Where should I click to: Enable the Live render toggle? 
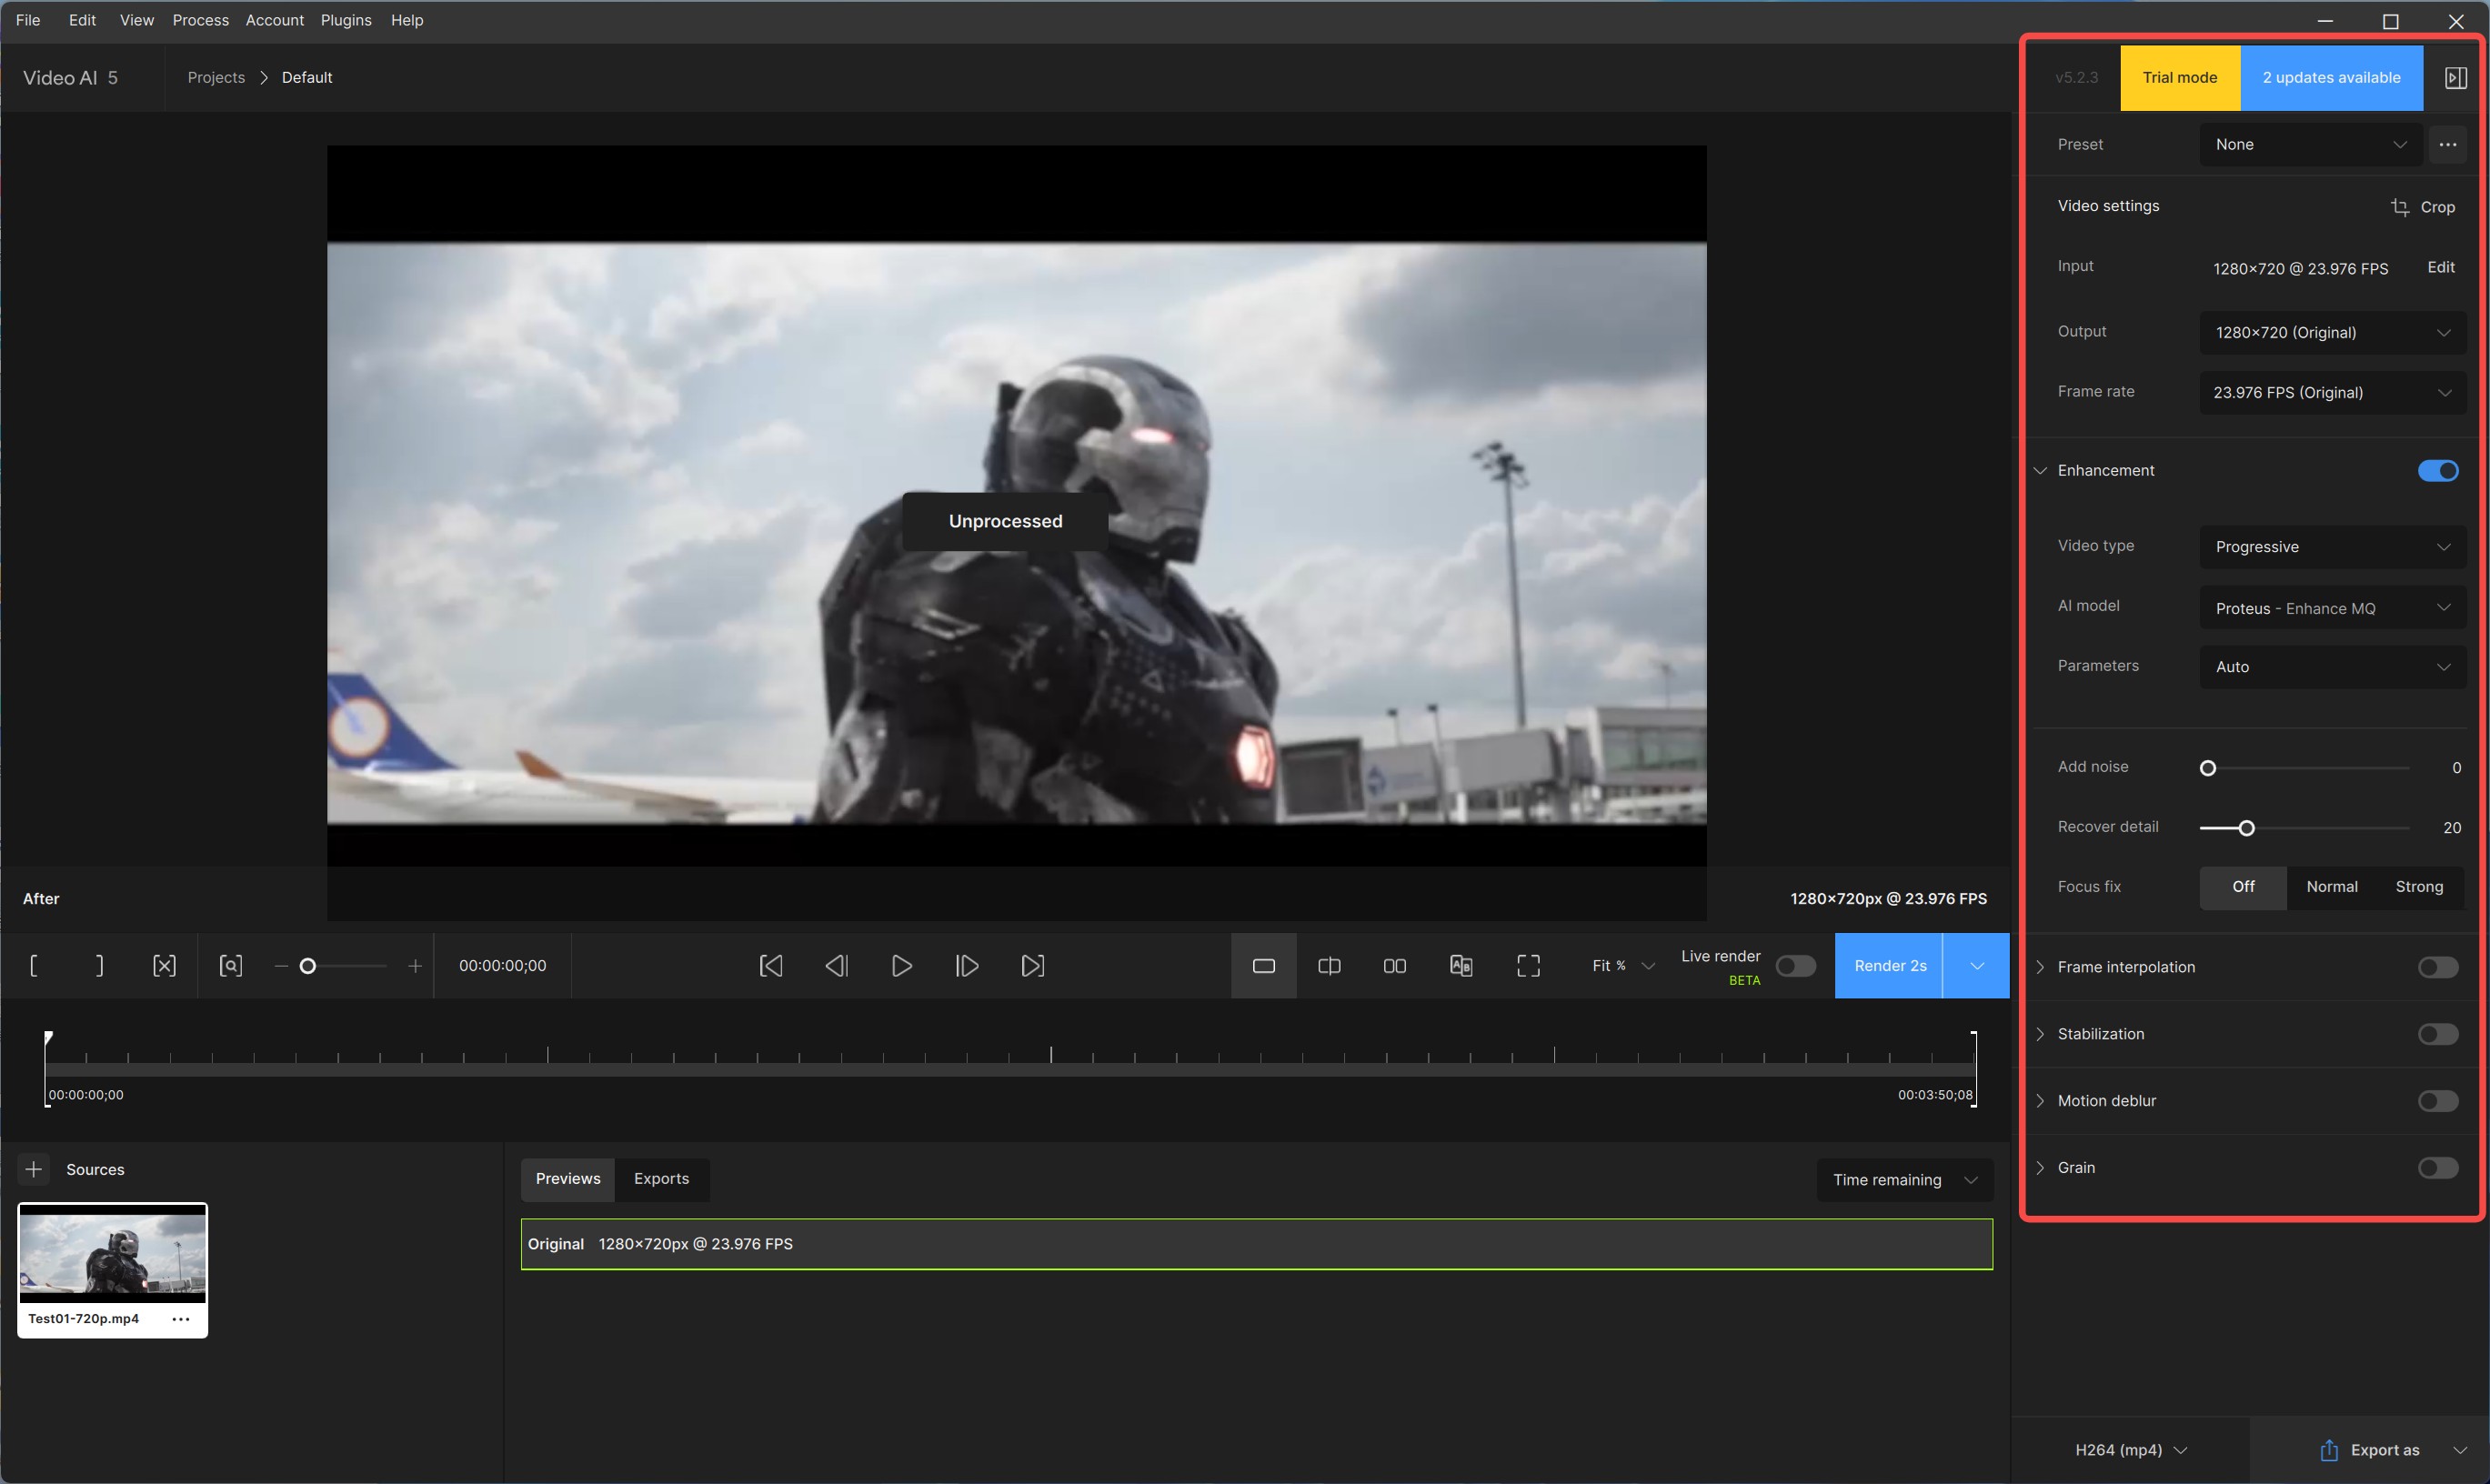1796,965
